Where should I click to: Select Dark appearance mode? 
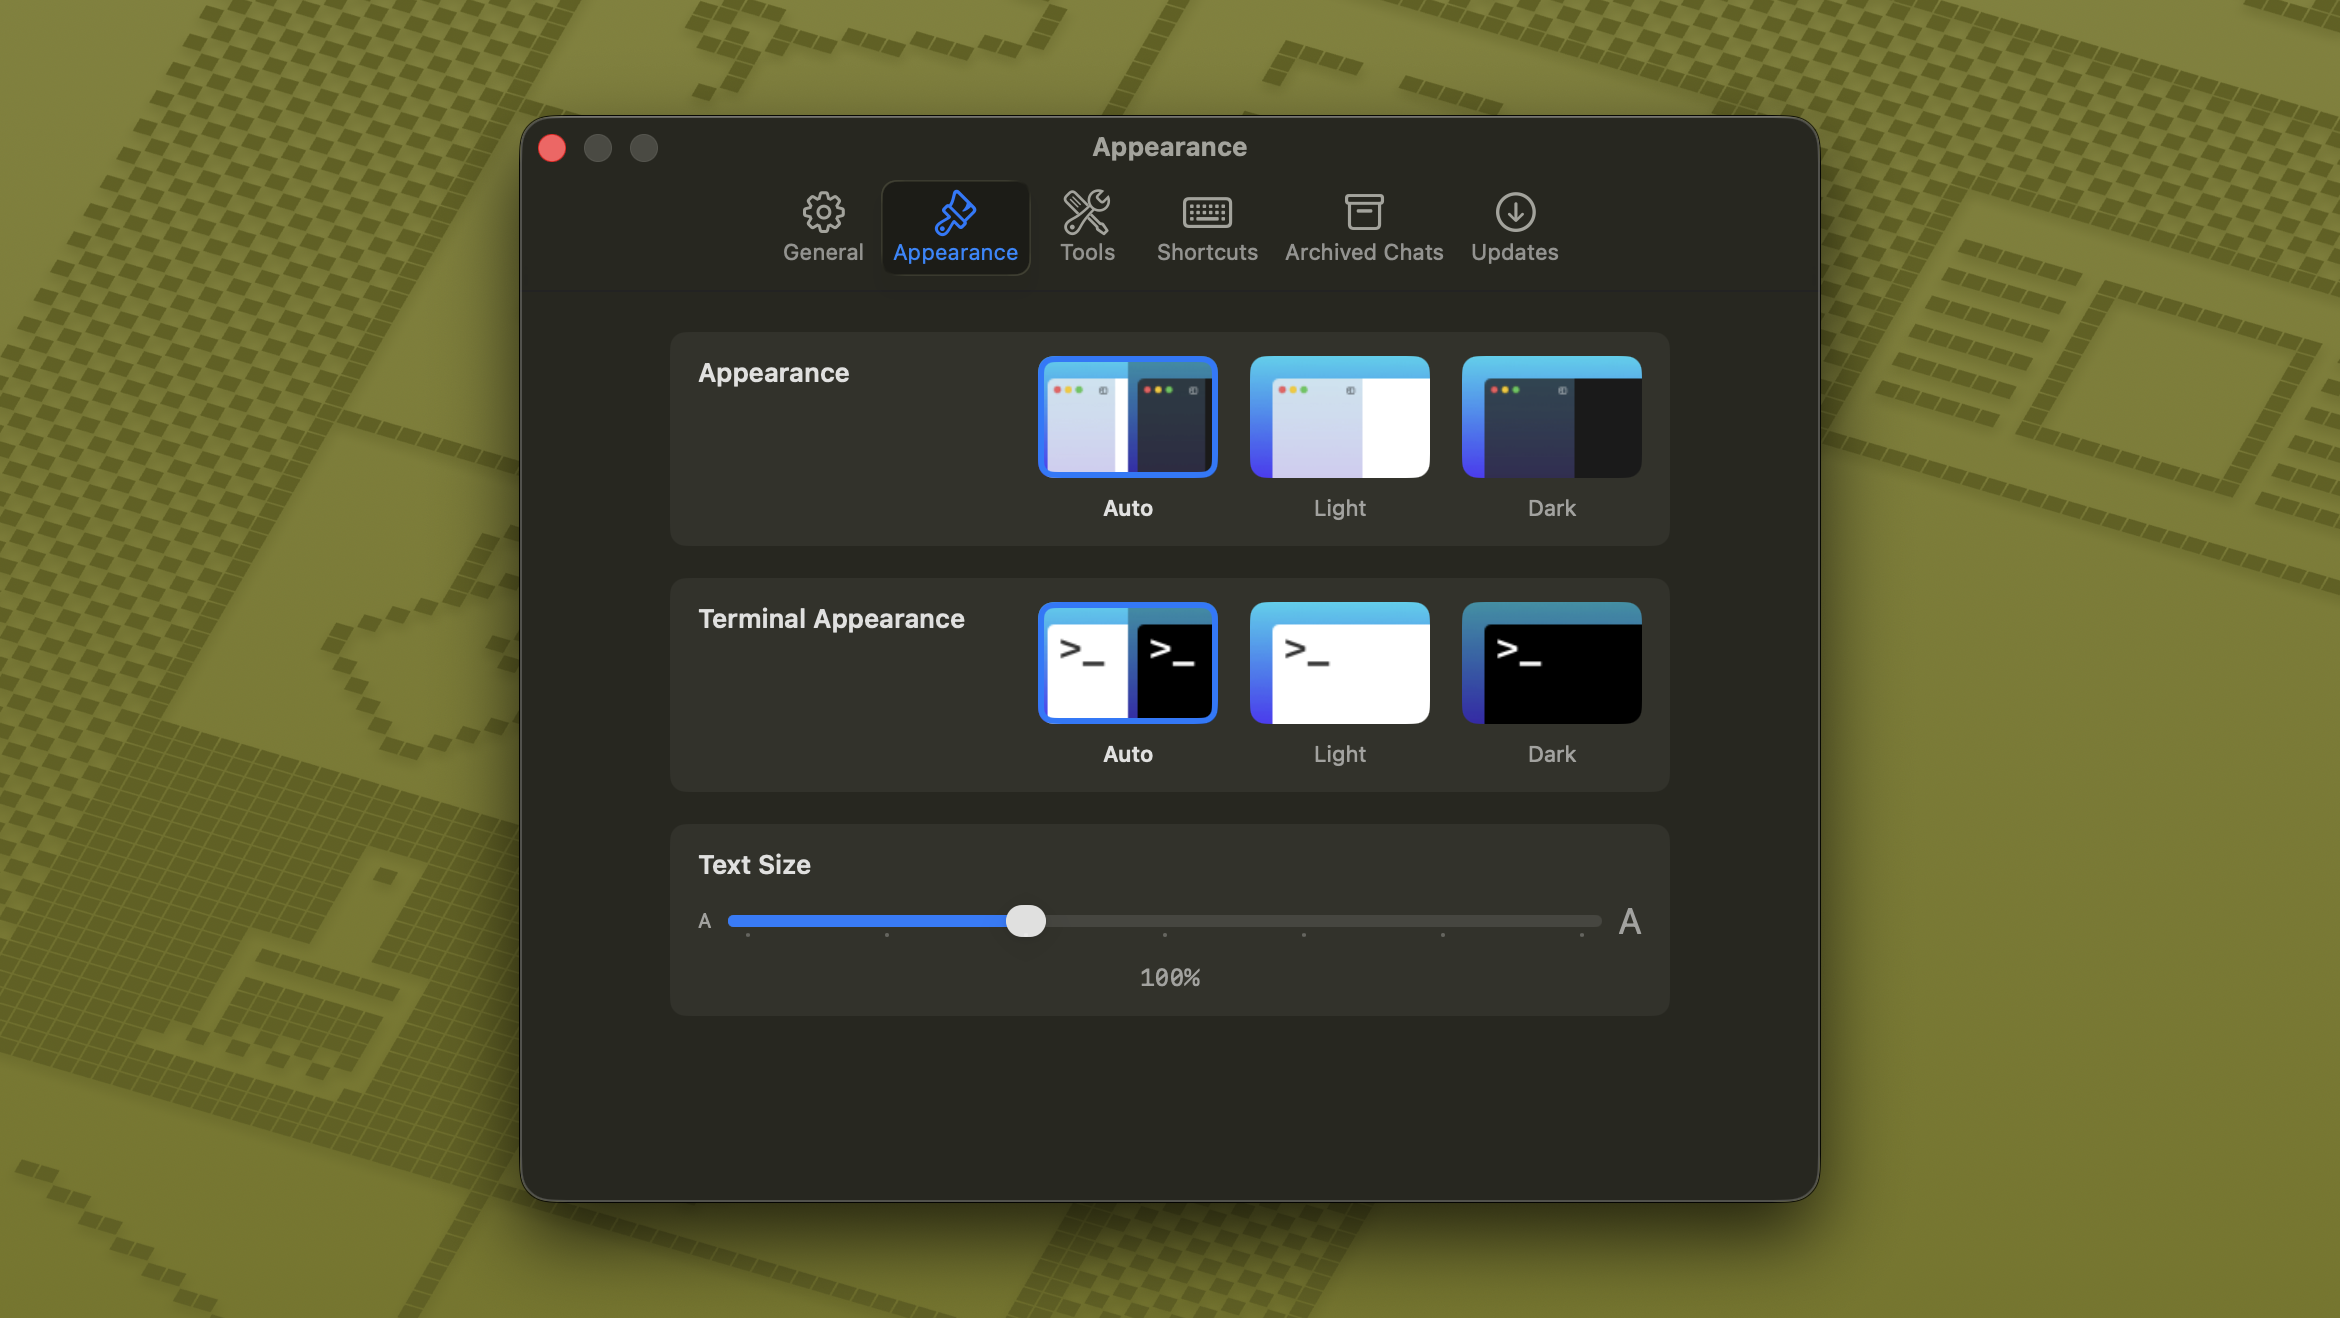point(1551,417)
